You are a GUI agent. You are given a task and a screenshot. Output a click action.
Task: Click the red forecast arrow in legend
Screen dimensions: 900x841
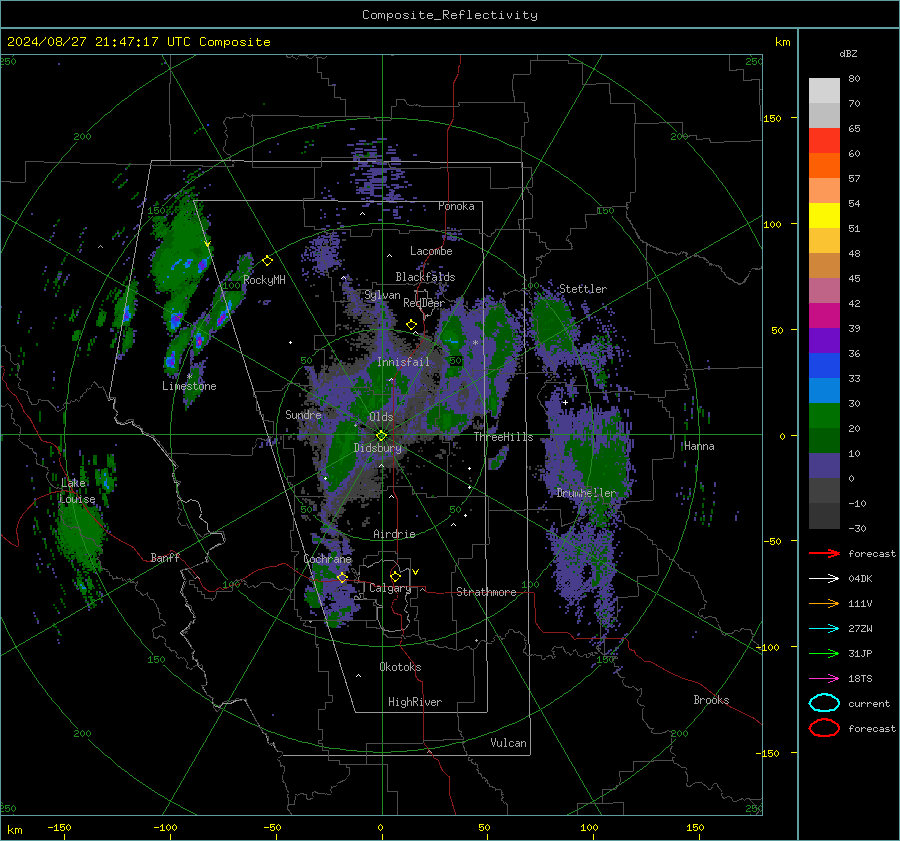(824, 553)
